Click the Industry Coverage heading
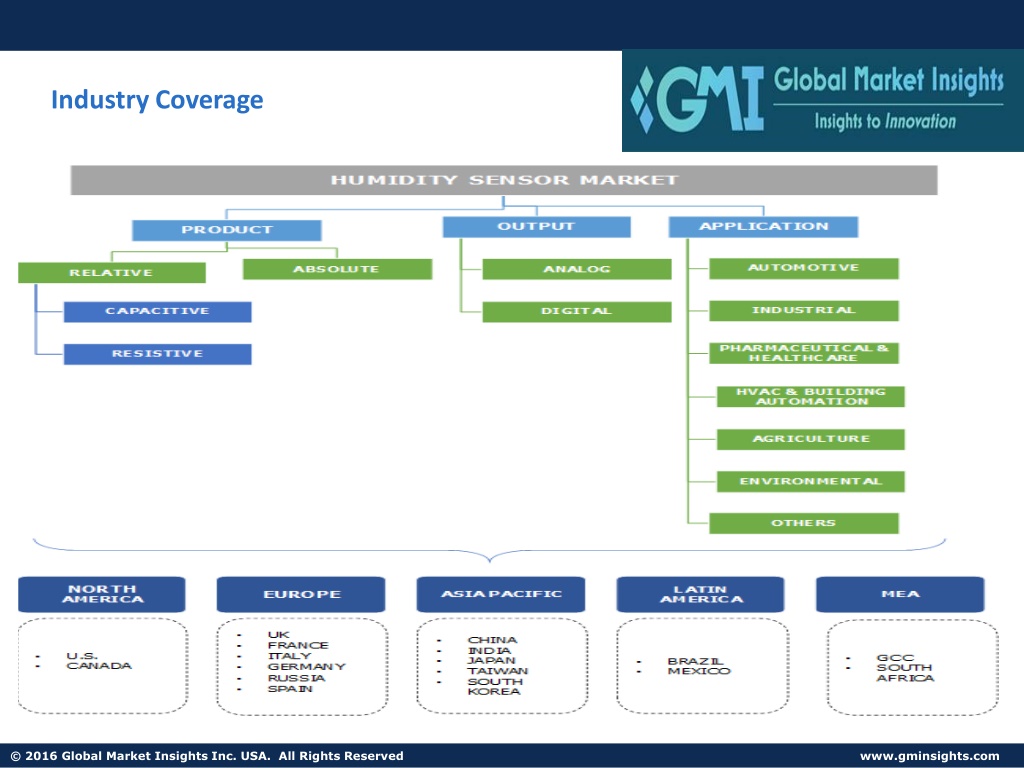 coord(157,100)
